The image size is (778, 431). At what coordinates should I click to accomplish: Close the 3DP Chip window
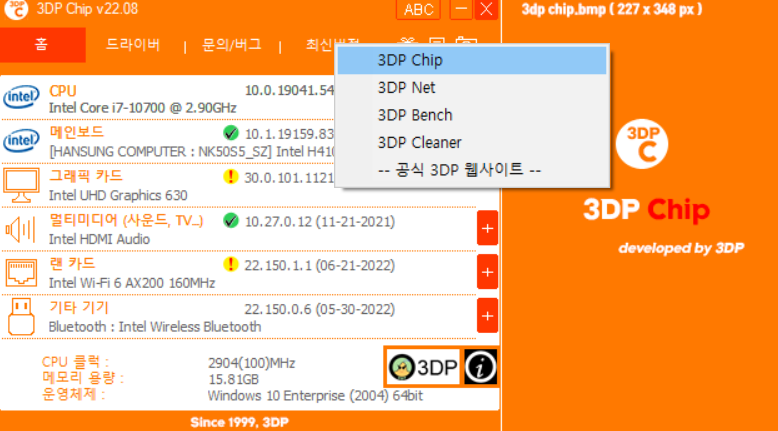[x=486, y=9]
